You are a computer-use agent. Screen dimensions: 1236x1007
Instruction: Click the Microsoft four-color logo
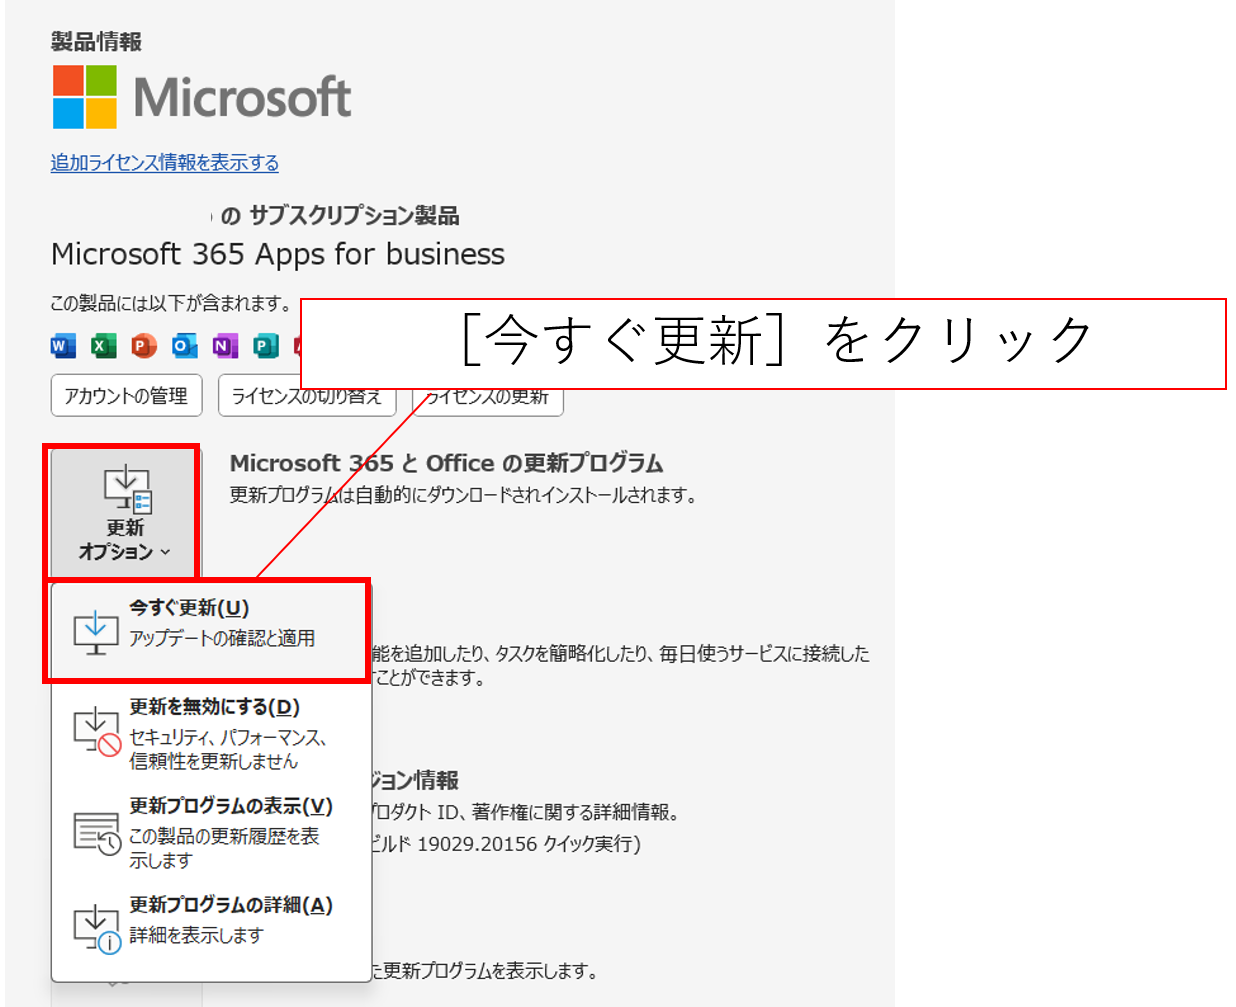(x=85, y=97)
